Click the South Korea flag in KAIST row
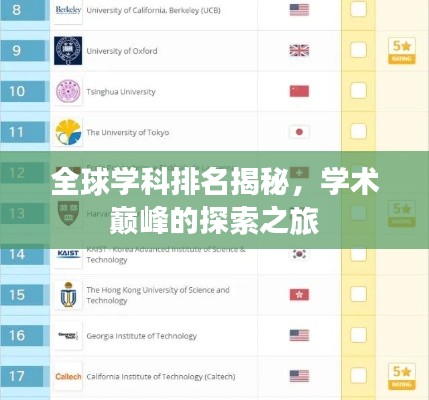429x400 pixels. (299, 254)
